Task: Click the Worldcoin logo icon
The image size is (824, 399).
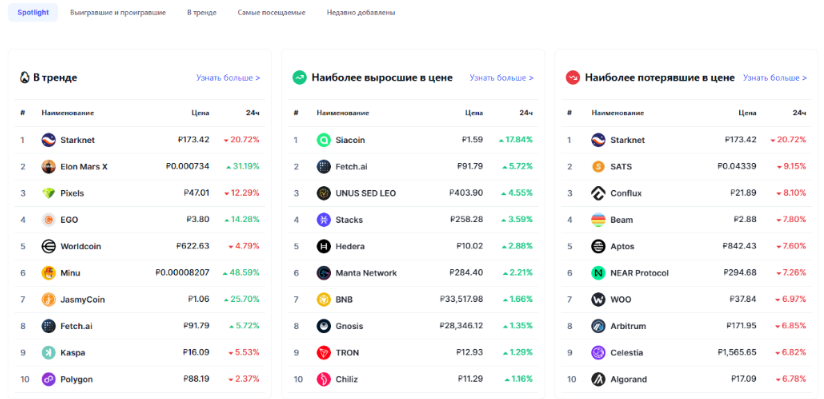Action: 48,246
